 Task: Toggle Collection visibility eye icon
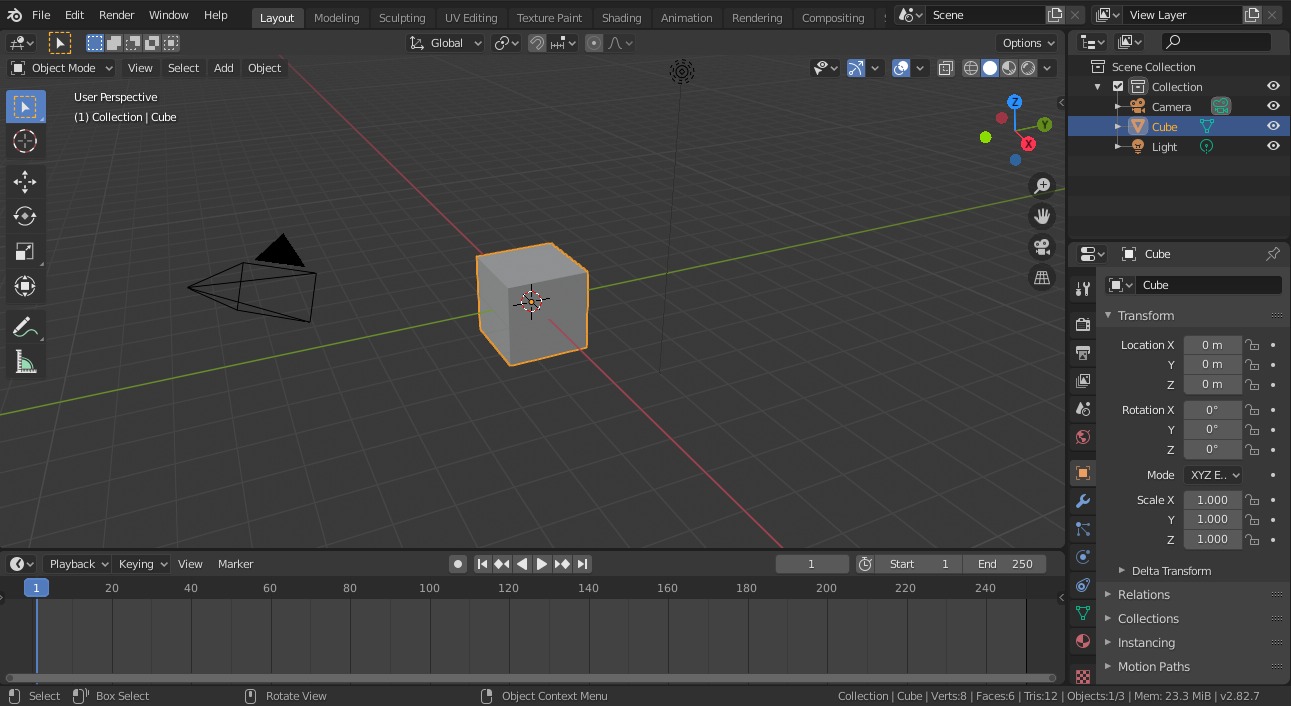1273,86
